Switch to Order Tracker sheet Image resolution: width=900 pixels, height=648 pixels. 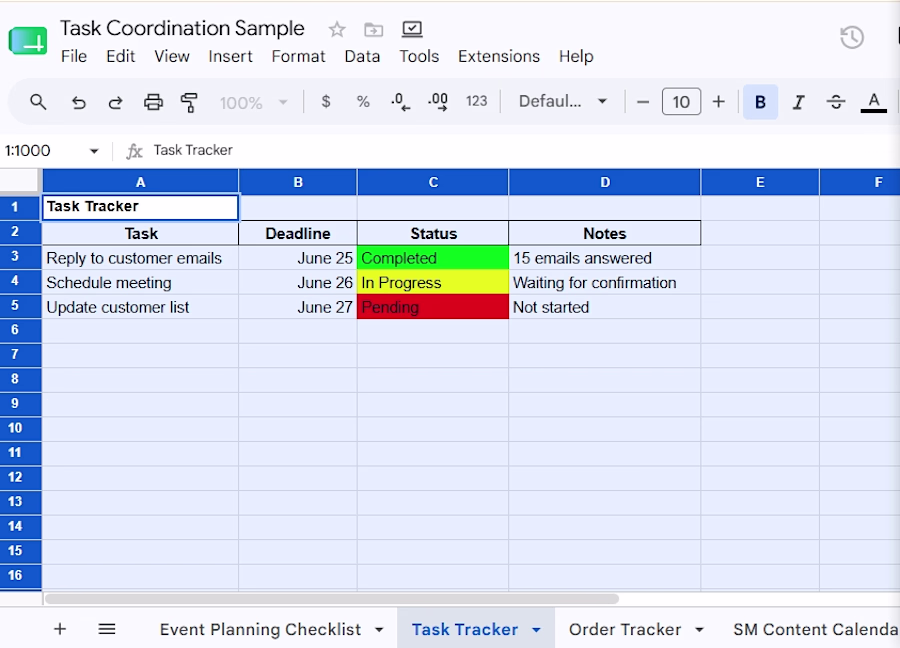click(625, 630)
